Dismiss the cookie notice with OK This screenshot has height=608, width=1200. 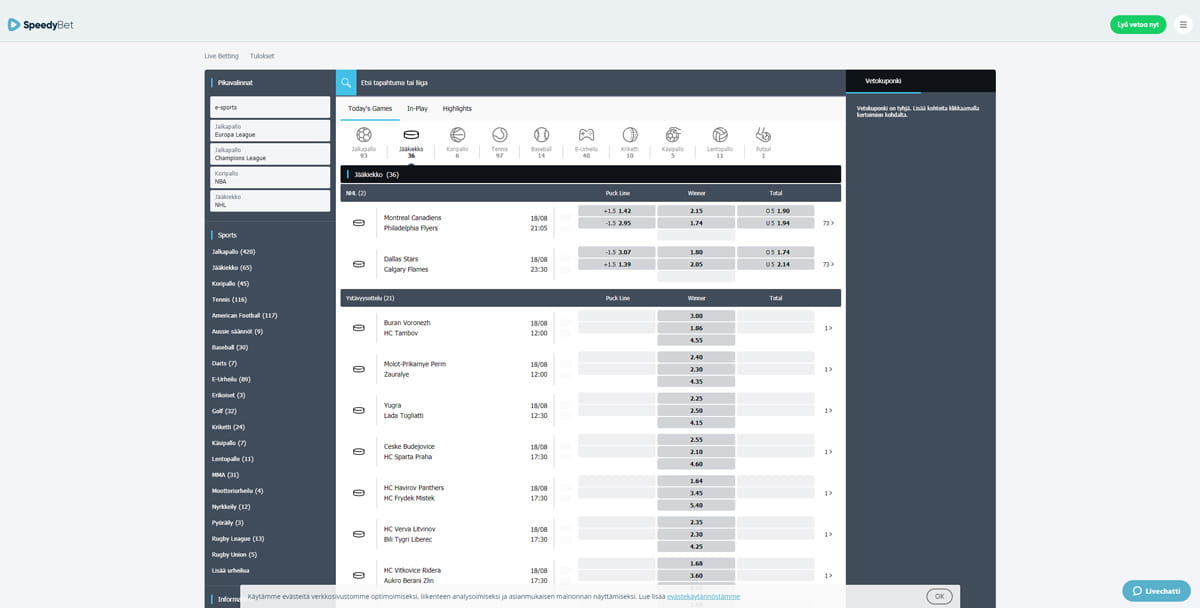click(939, 596)
